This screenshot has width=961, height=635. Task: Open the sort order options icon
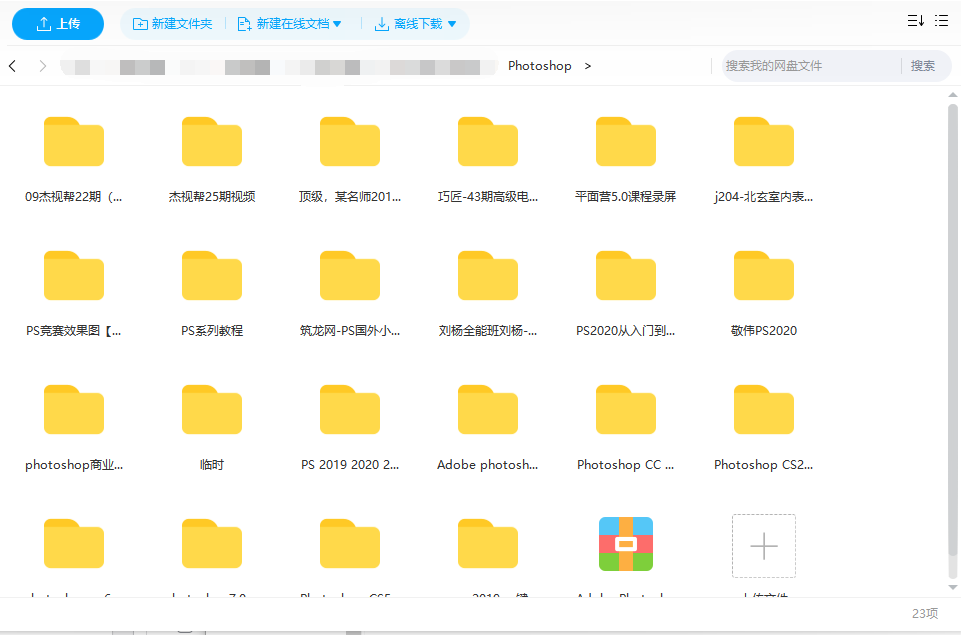pos(916,21)
